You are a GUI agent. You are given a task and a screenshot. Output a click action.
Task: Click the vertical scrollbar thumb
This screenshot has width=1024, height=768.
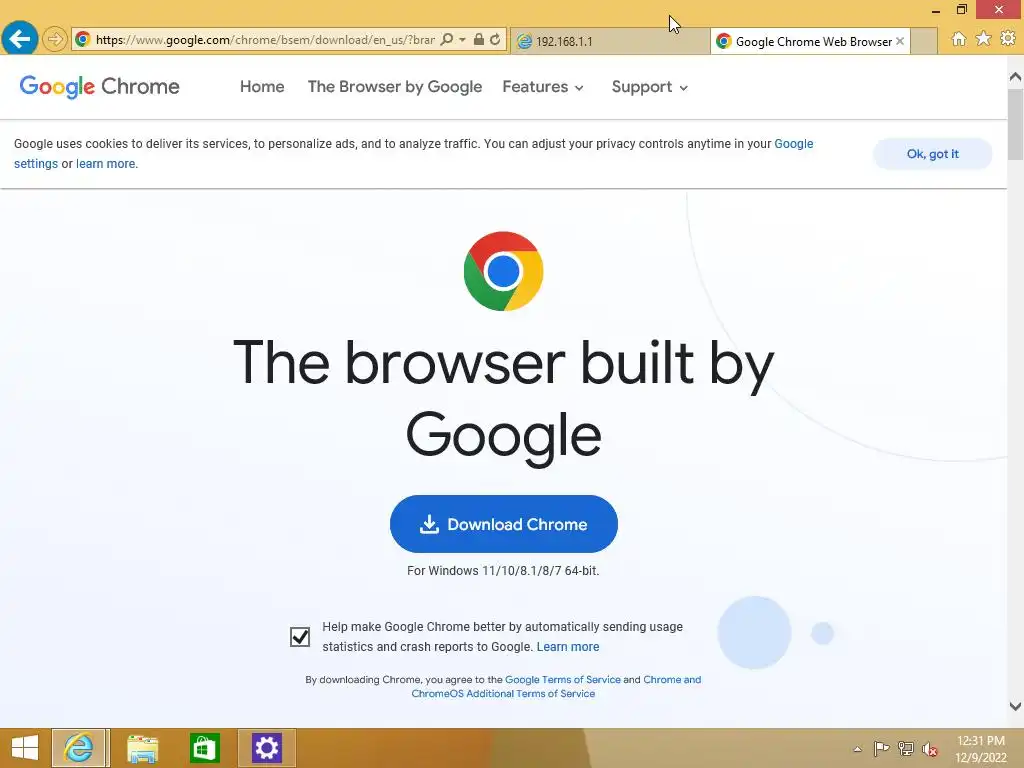pyautogui.click(x=1015, y=124)
